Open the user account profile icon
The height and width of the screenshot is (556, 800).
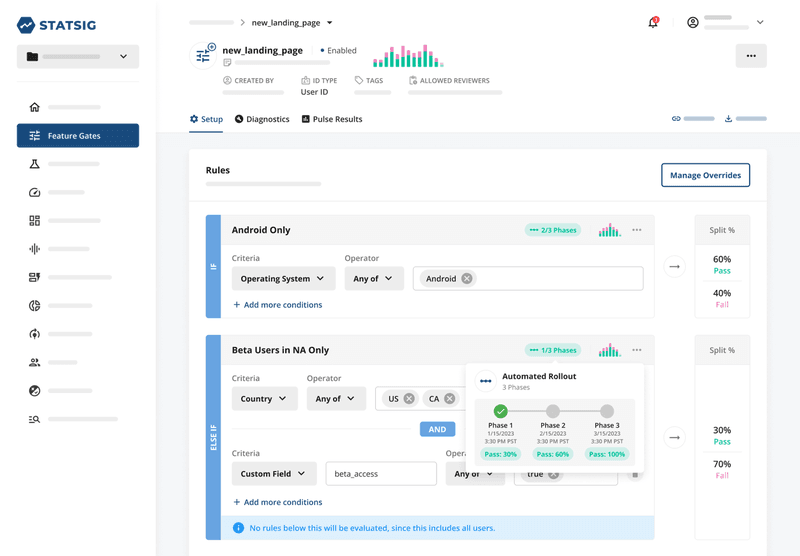pyautogui.click(x=693, y=22)
